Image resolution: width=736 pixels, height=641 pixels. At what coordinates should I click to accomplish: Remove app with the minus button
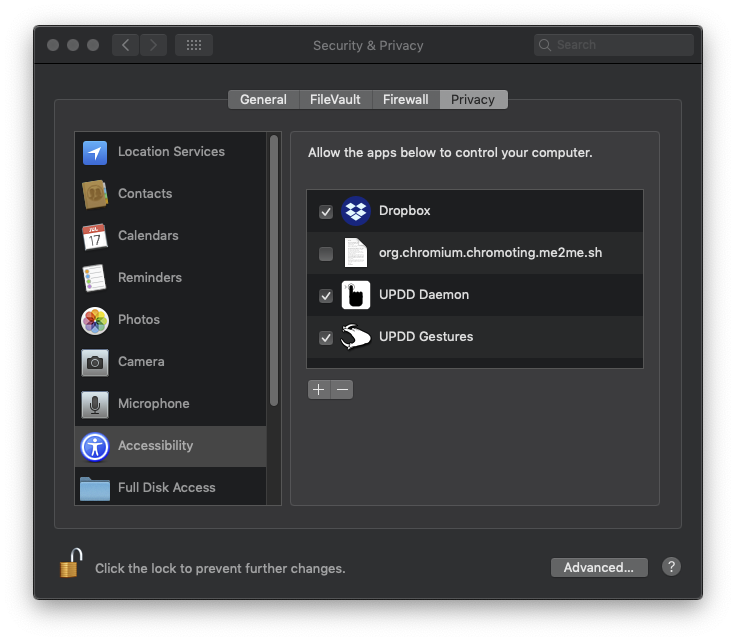[x=342, y=389]
